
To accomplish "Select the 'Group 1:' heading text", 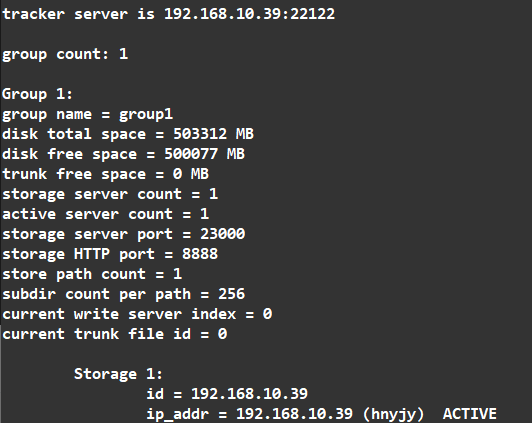I will [x=37, y=94].
